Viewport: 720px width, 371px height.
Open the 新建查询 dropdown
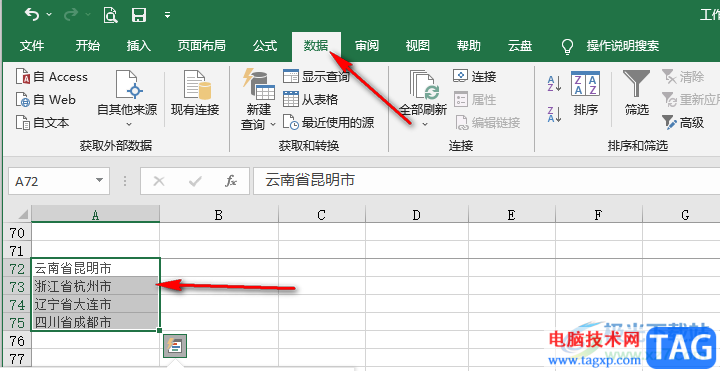[x=258, y=99]
